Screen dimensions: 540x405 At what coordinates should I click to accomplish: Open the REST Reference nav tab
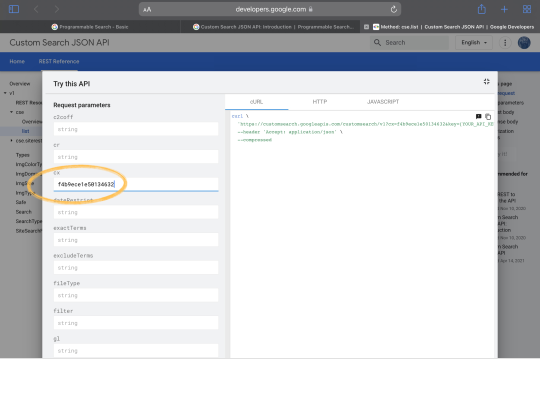[59, 62]
